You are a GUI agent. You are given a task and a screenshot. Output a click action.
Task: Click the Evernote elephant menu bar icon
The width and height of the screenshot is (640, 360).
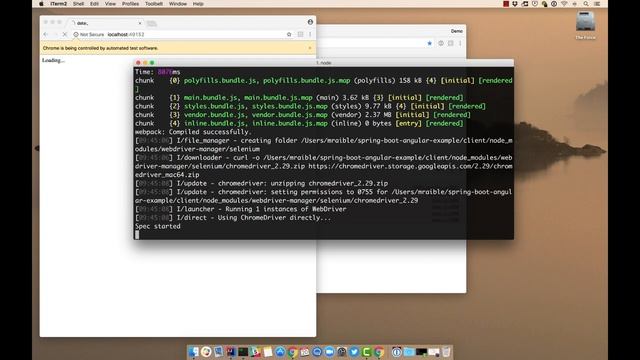tap(544, 4)
